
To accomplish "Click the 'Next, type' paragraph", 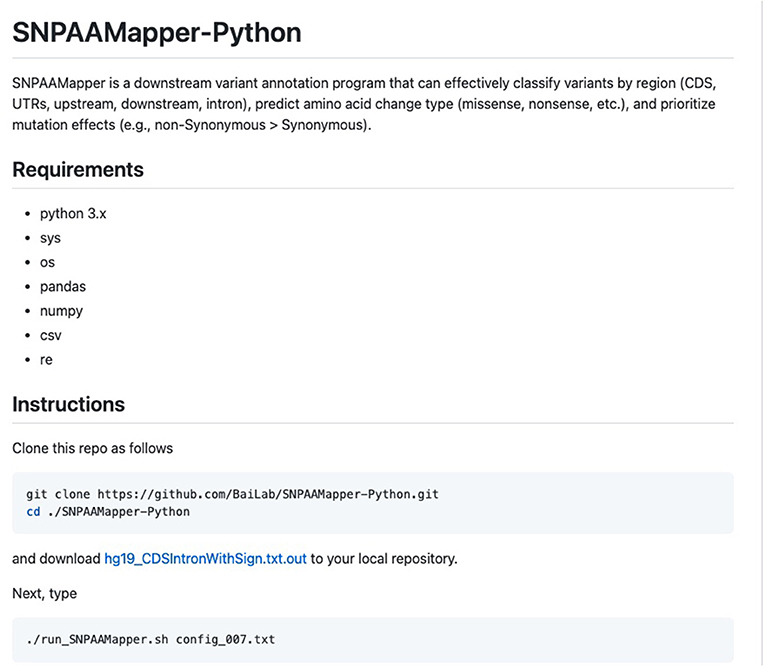I will point(44,594).
